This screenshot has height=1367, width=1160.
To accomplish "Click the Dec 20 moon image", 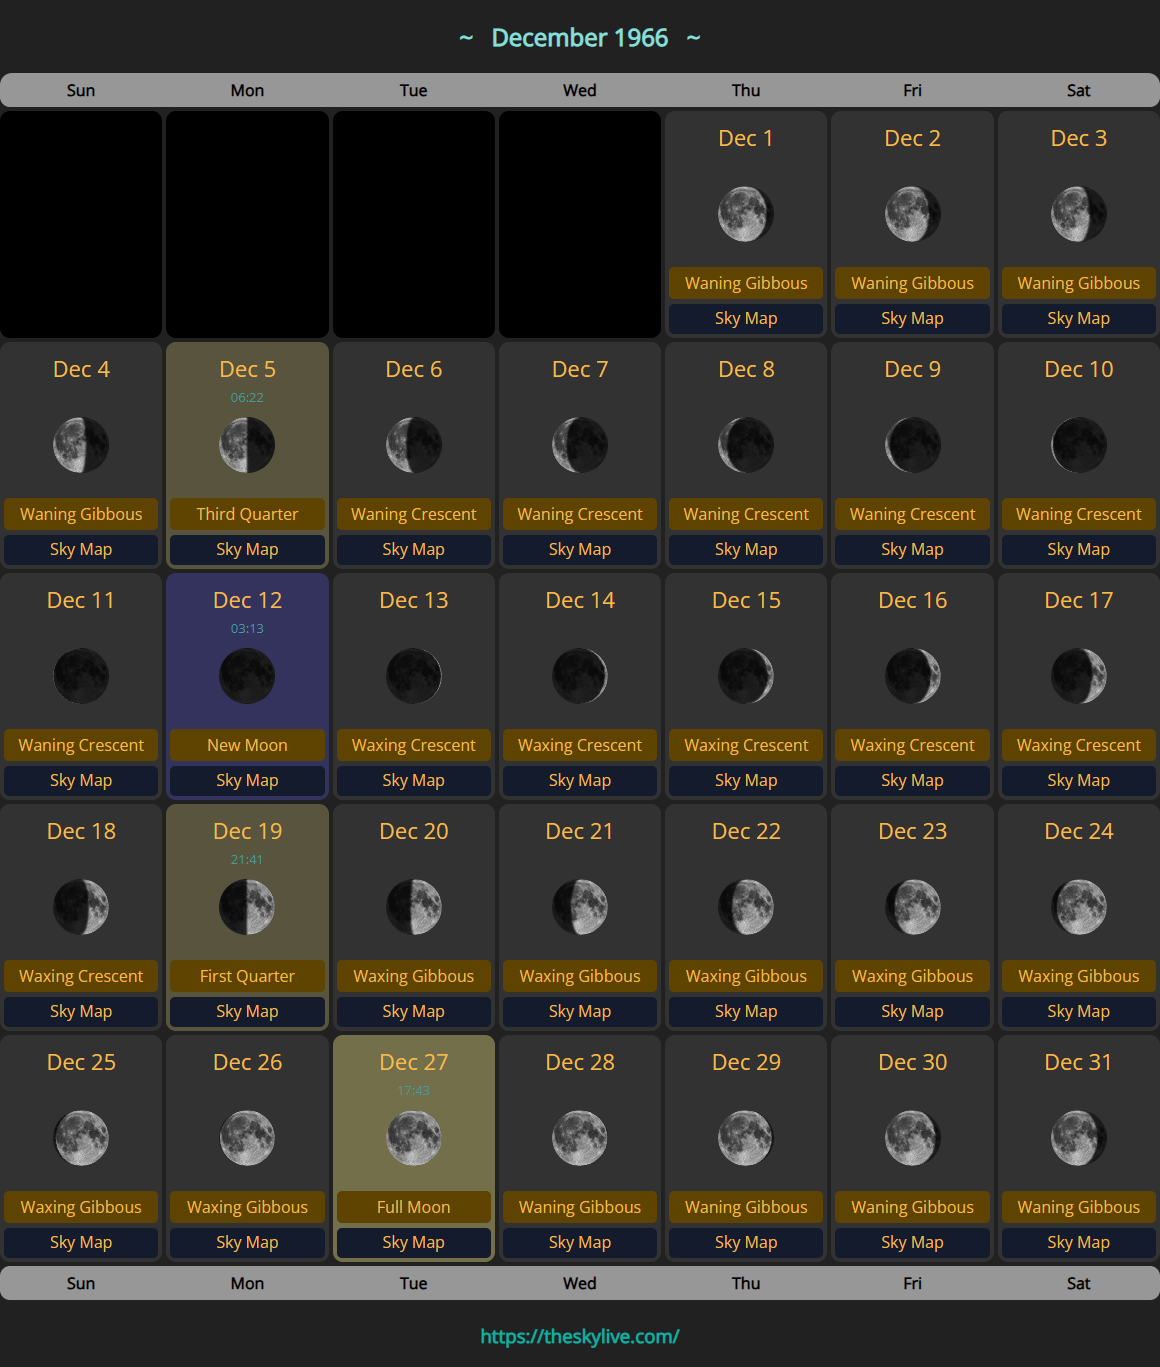I will point(414,907).
